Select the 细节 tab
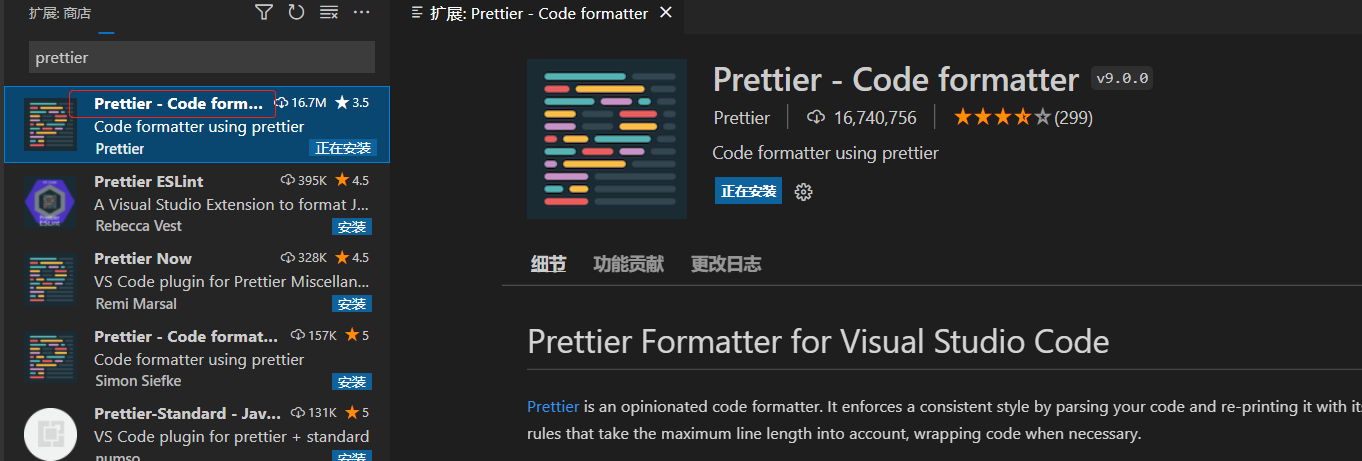This screenshot has width=1362, height=461. [548, 264]
